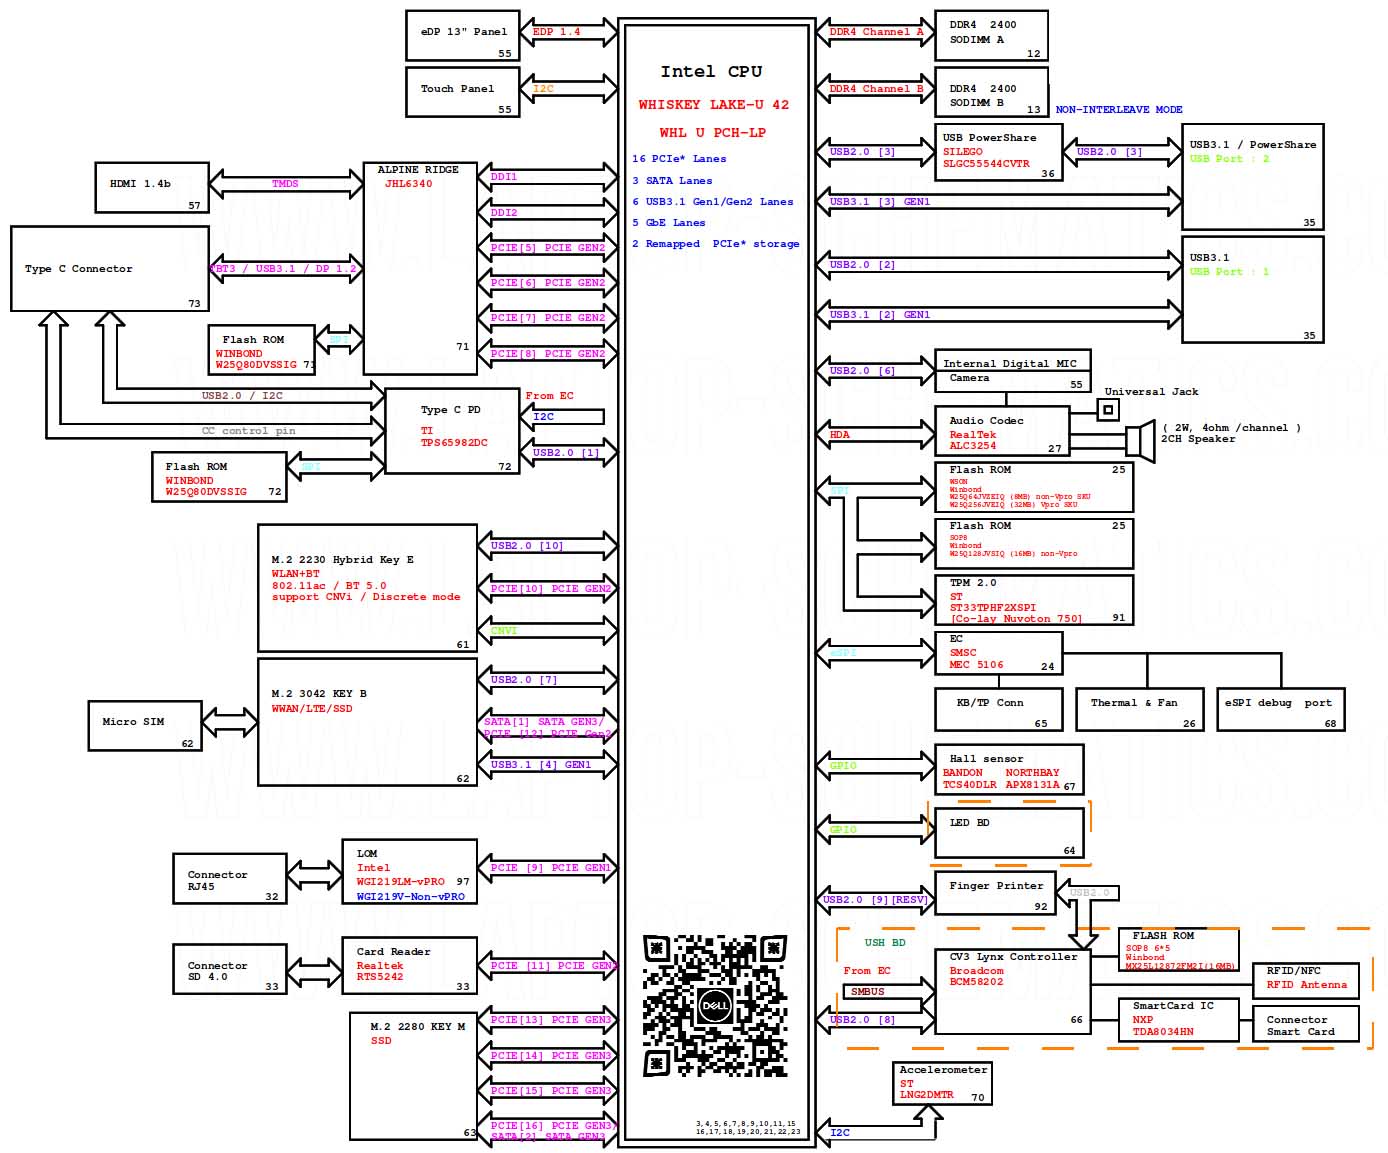Select the Accelerometer block
This screenshot has width=1388, height=1153.
point(942,1084)
